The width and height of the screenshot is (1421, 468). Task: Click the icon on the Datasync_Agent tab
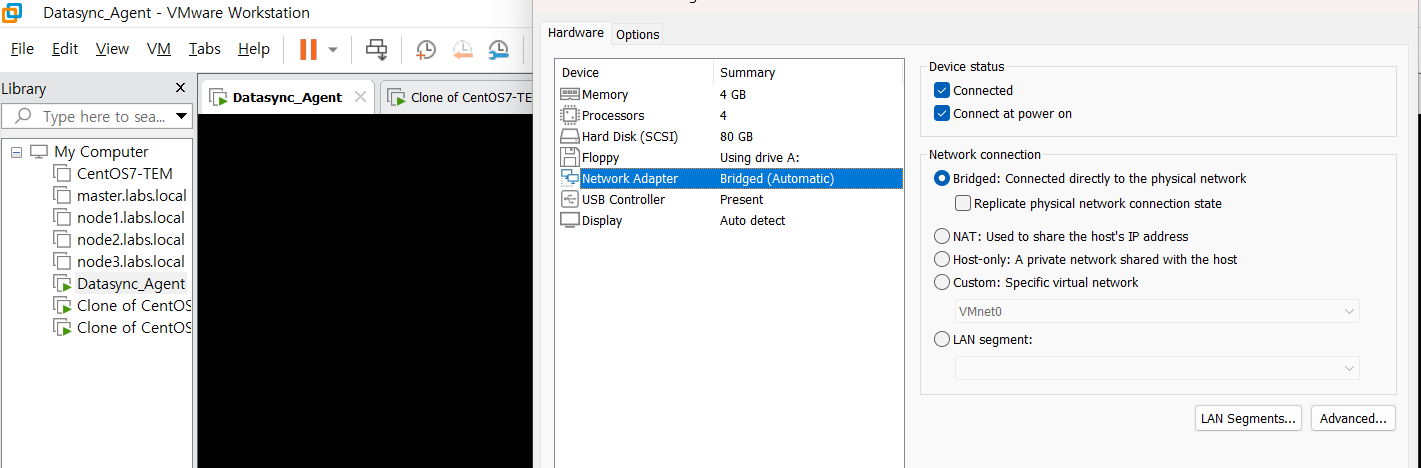(x=218, y=98)
